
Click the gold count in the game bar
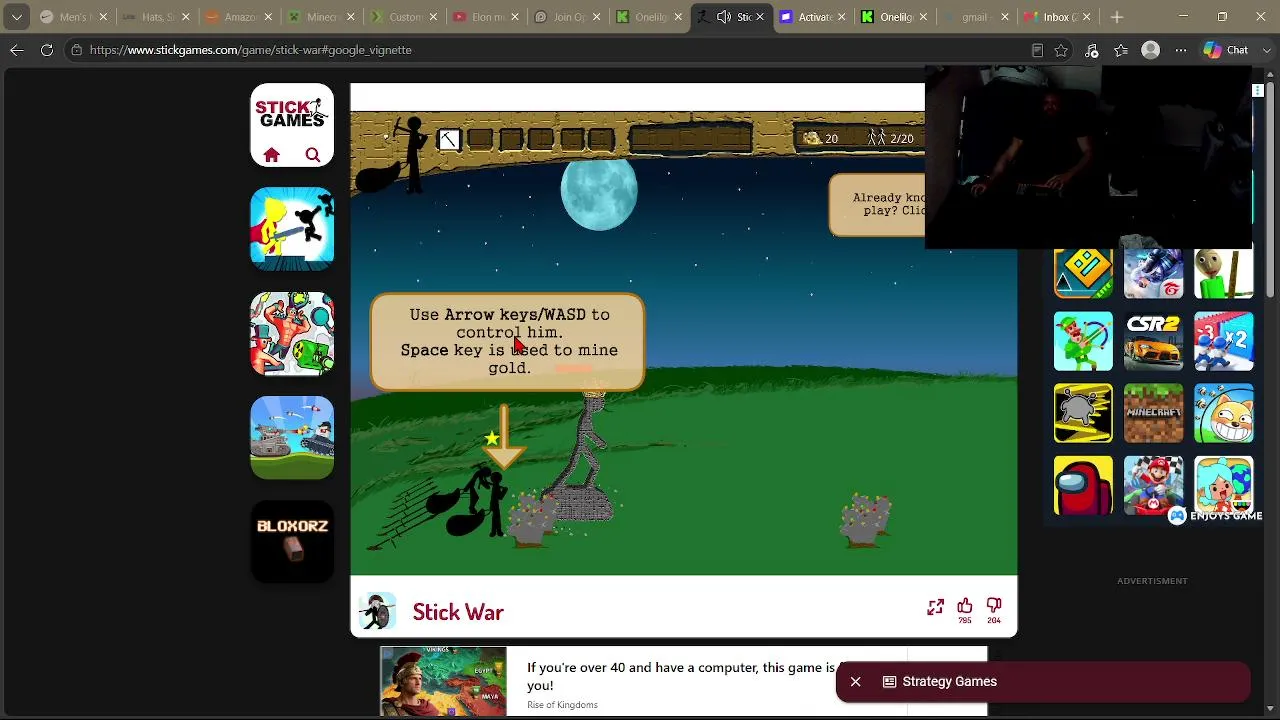[821, 138]
